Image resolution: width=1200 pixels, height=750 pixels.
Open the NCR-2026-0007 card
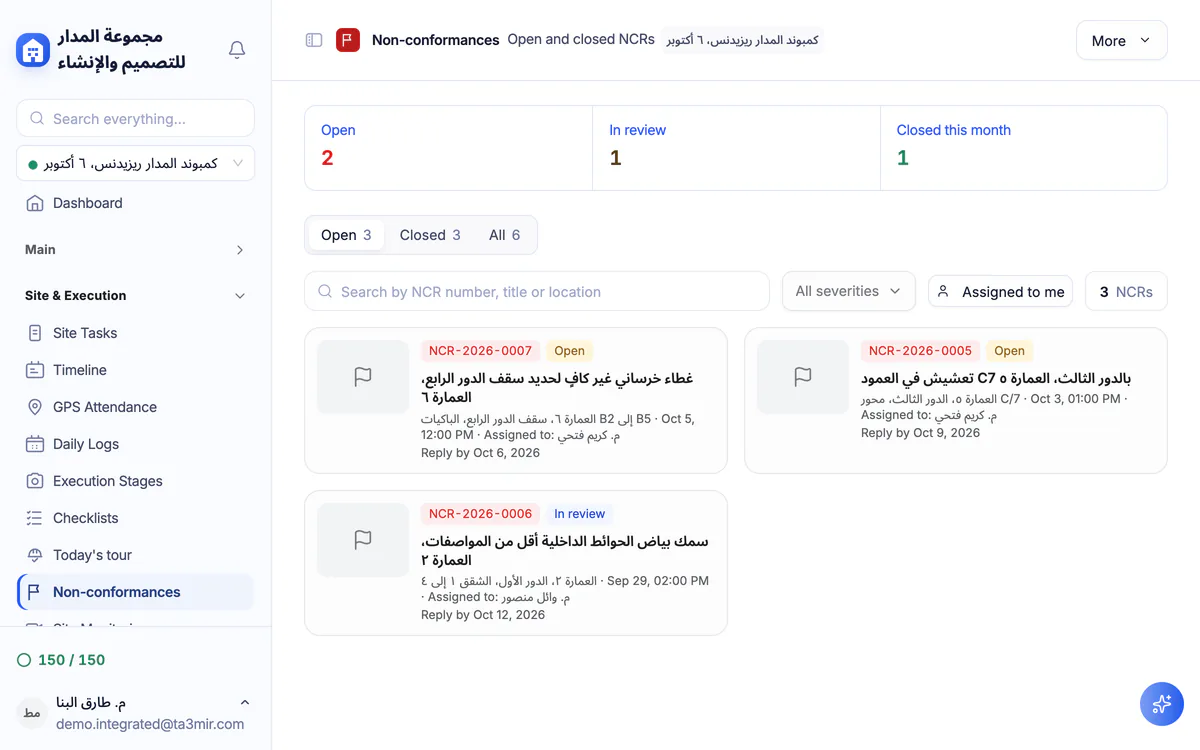click(516, 400)
